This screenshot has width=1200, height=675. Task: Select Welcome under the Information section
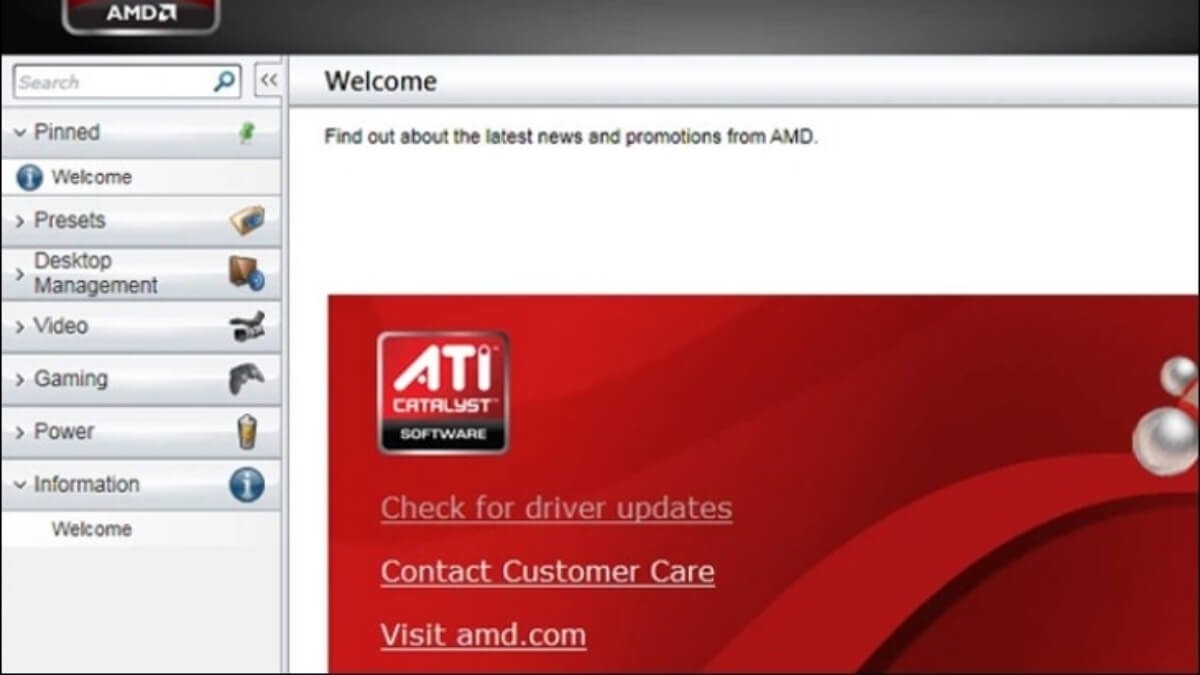(92, 529)
